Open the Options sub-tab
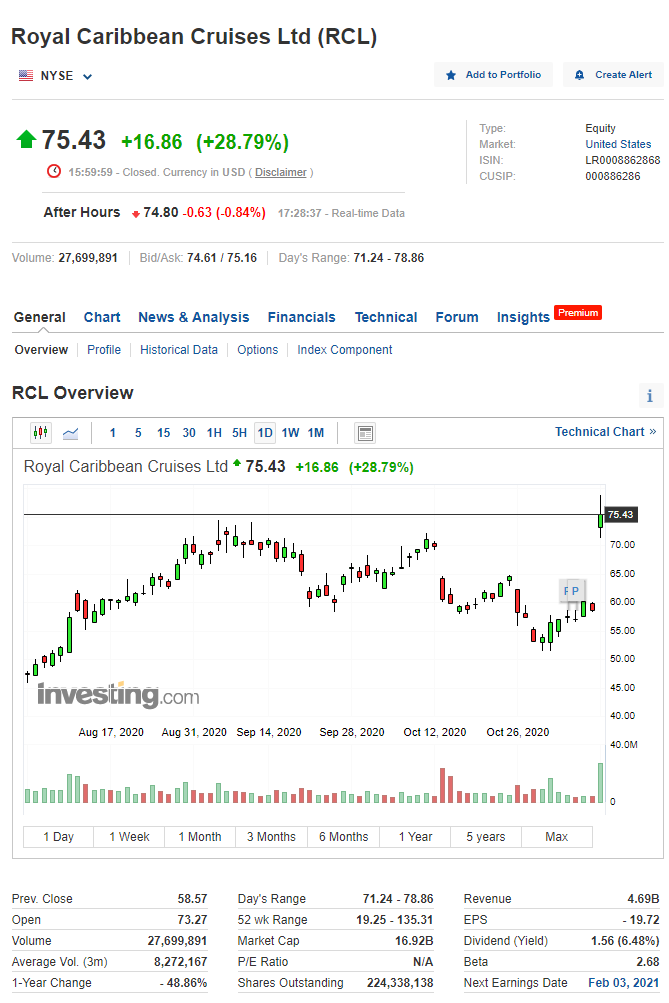Screen dimensions: 669x1003 point(258,350)
